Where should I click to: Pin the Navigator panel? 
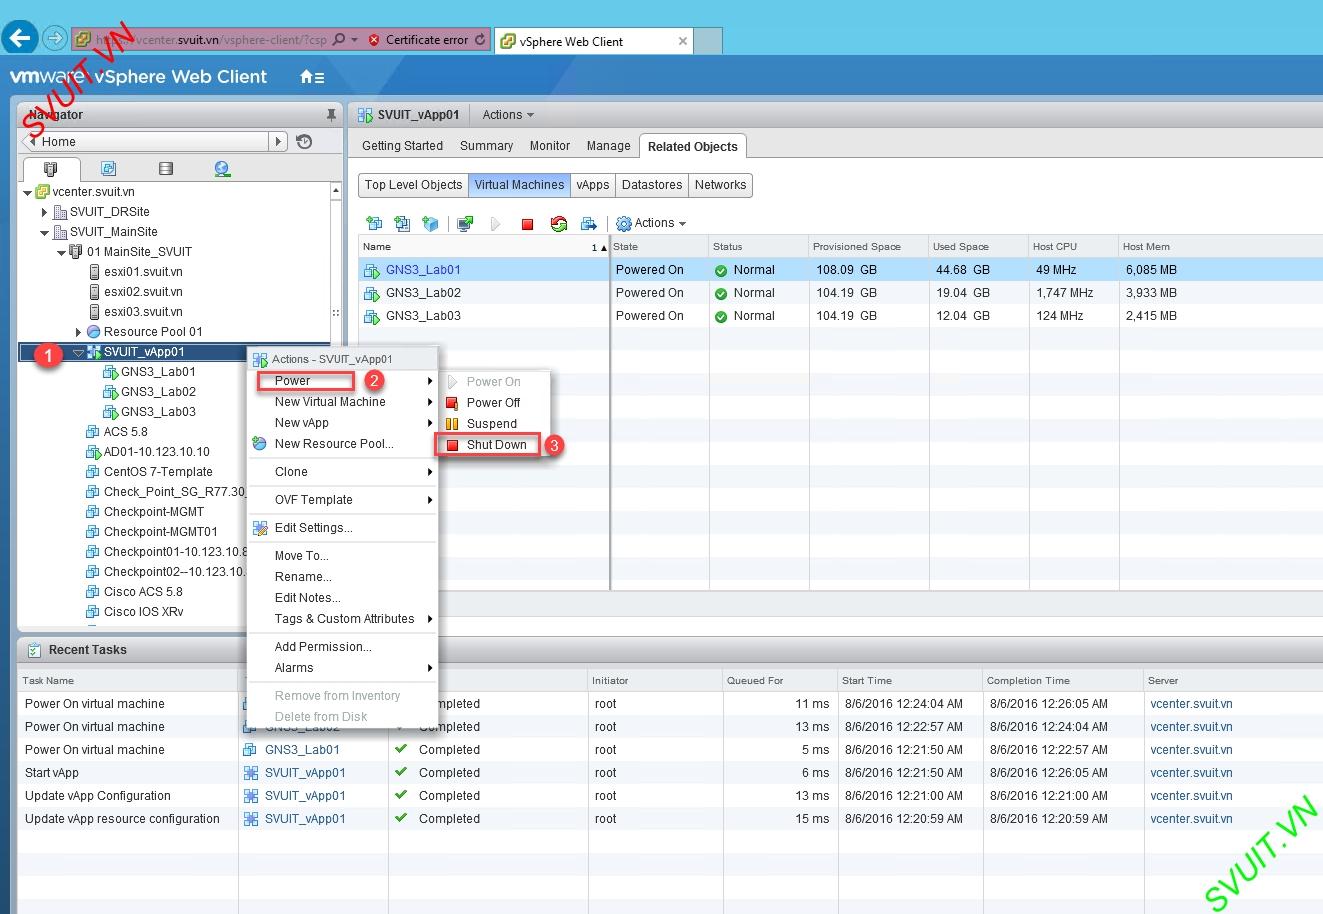pyautogui.click(x=332, y=115)
